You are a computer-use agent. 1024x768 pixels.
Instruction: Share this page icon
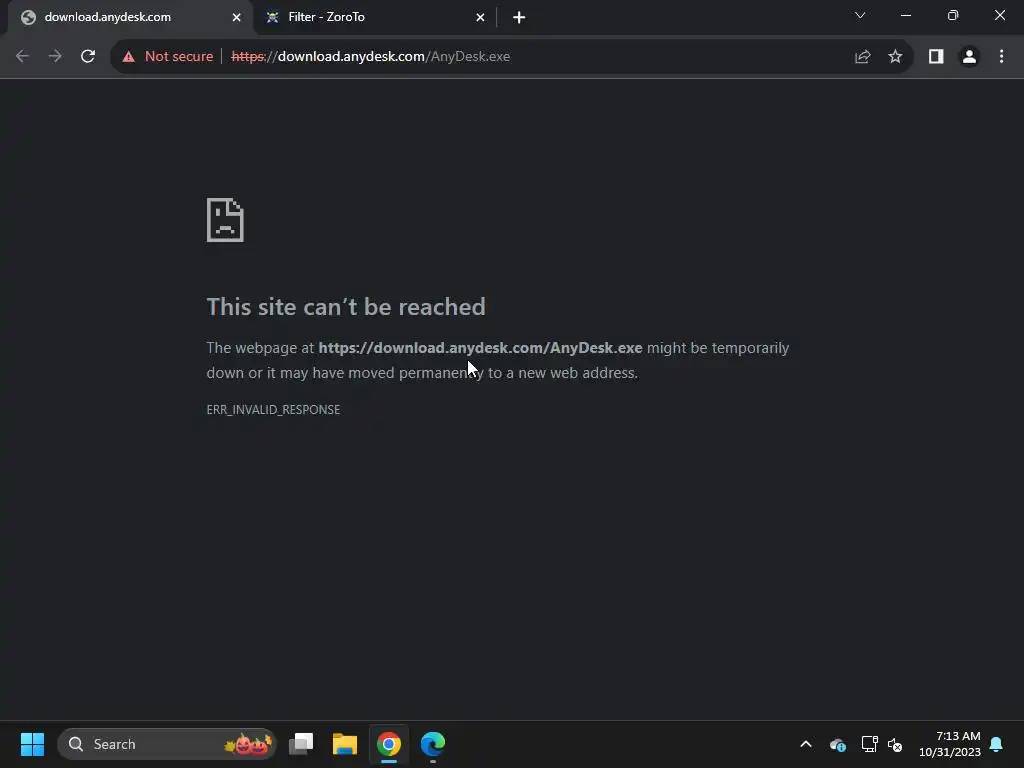click(863, 57)
